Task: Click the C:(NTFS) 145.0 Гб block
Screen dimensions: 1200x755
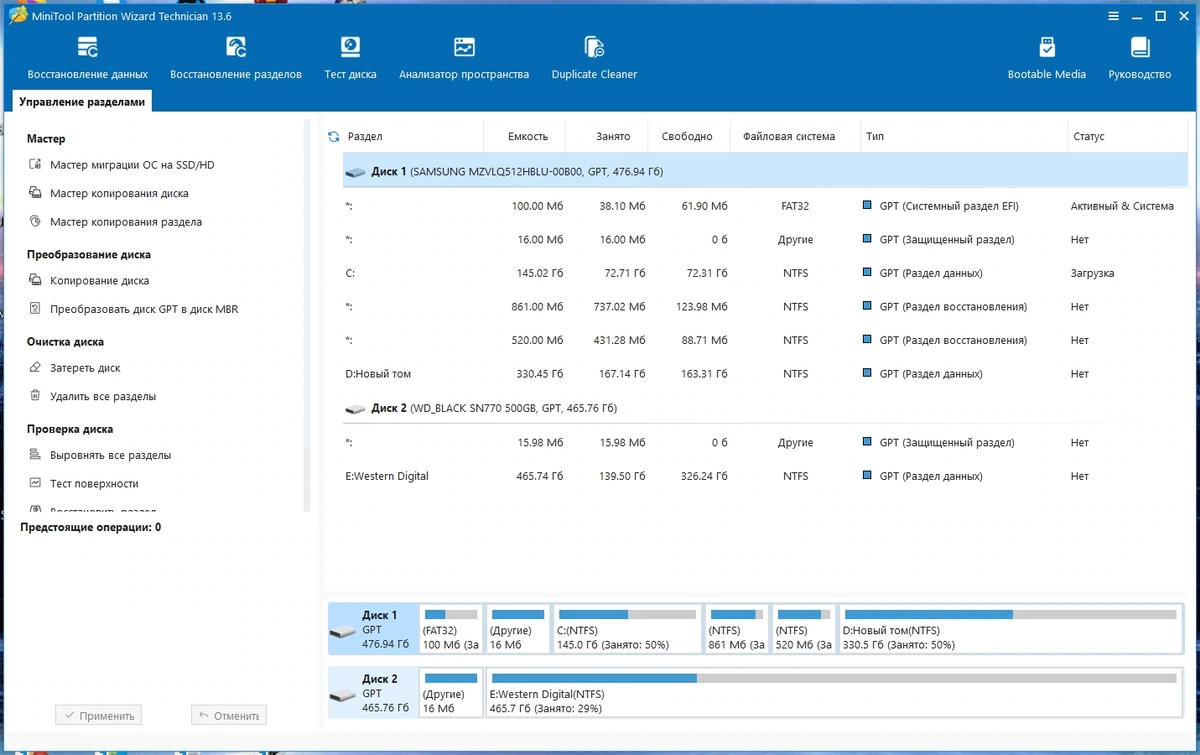Action: [x=627, y=629]
